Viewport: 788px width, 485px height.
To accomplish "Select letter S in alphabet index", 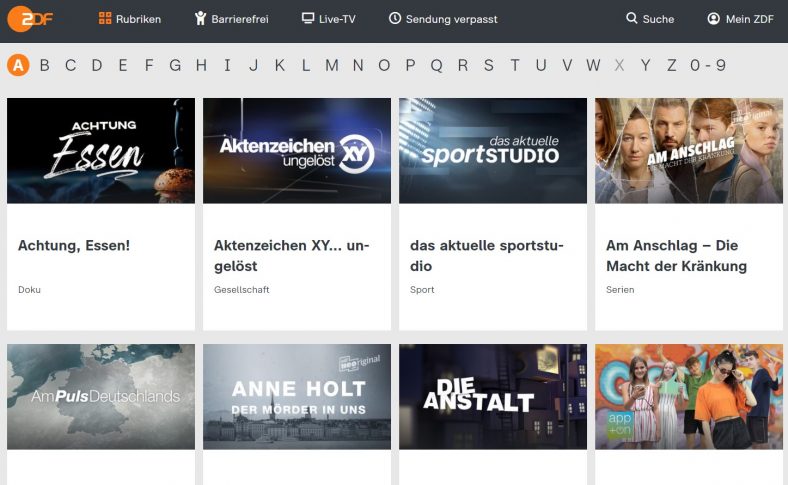I will tap(488, 65).
